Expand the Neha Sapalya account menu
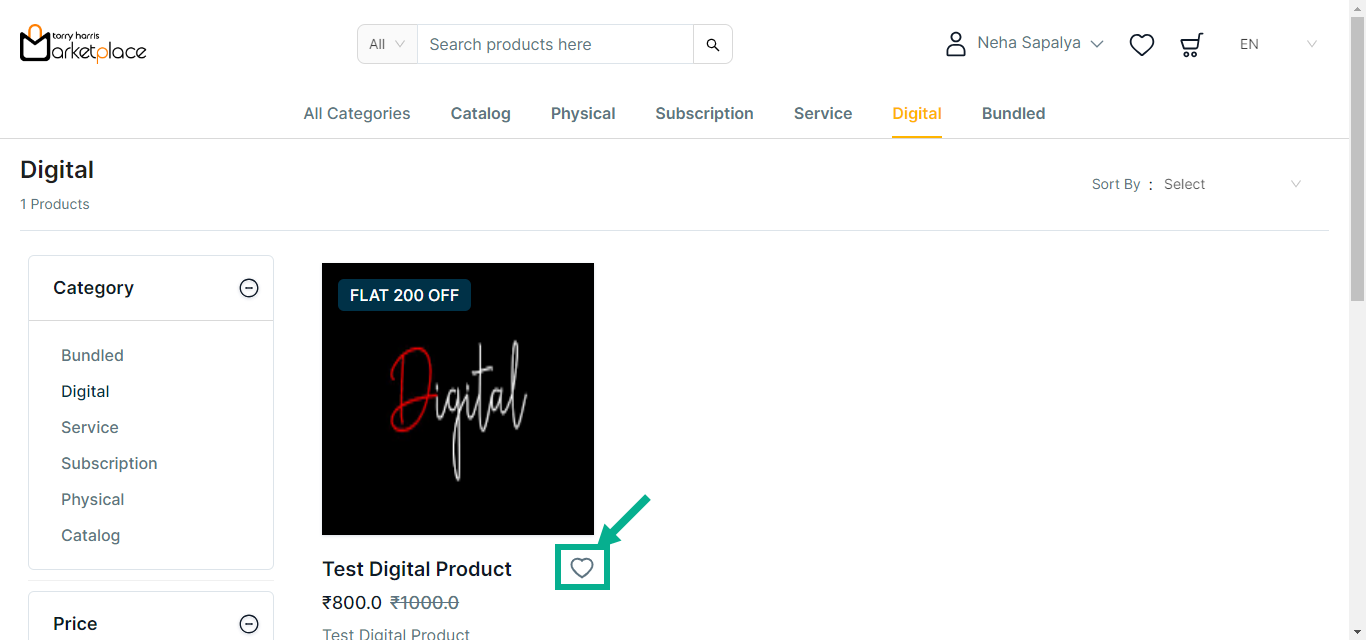 pos(1040,44)
